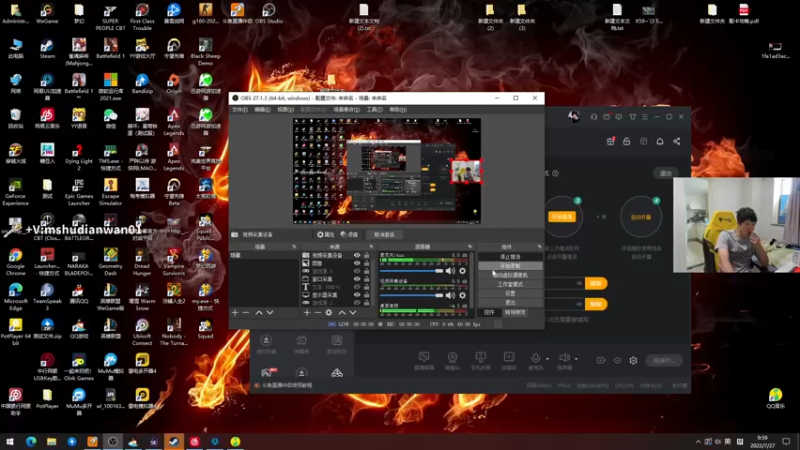The width and height of the screenshot is (800, 450).
Task: Open filters for selected source (滤镜)
Action: coord(349,235)
